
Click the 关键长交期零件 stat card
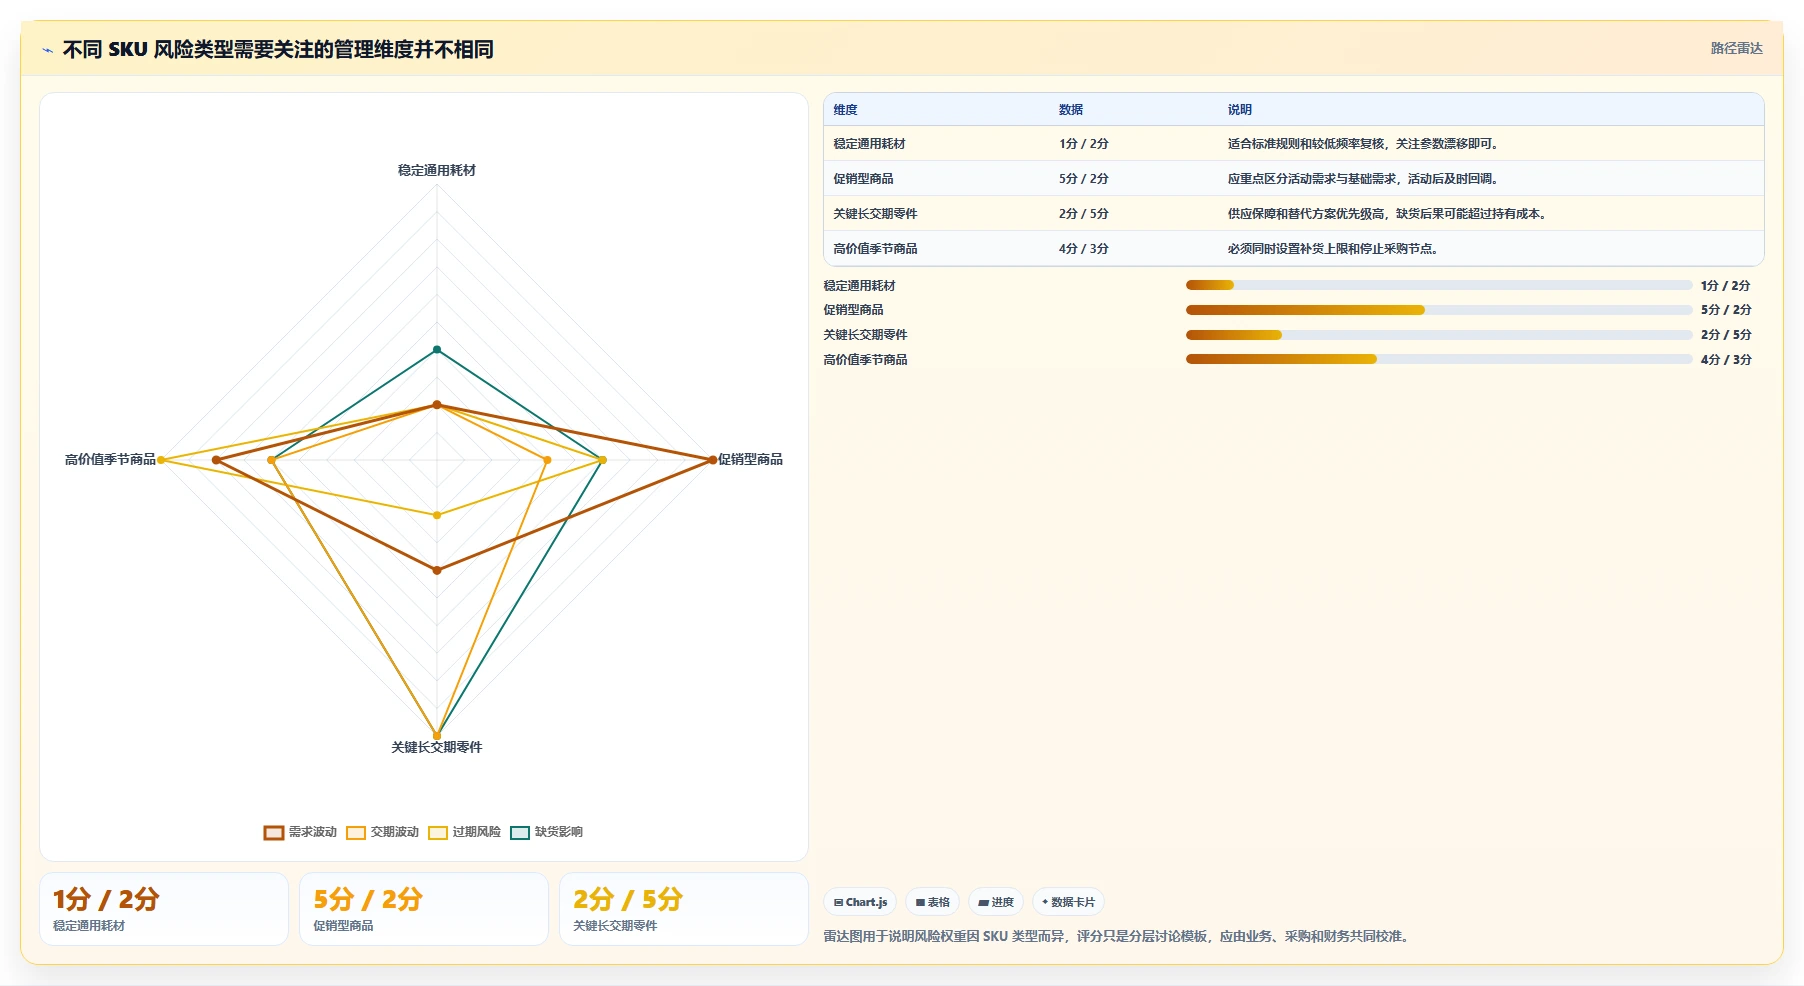click(x=684, y=909)
